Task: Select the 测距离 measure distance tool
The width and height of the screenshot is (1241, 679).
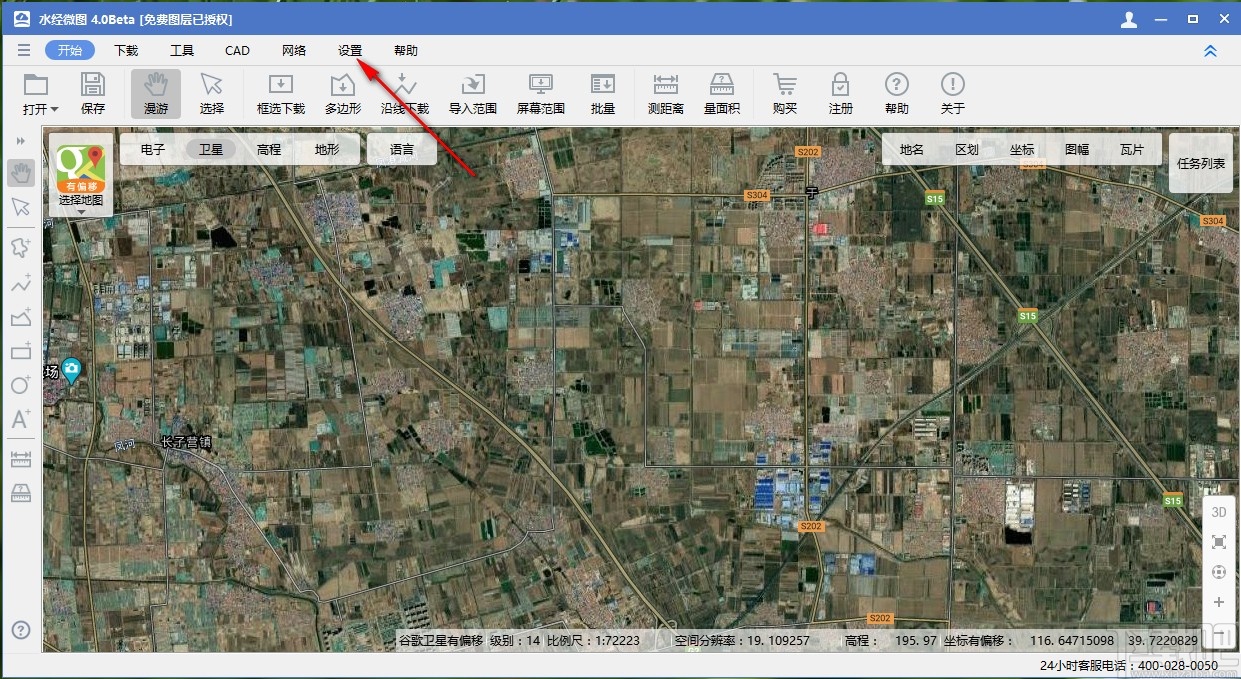Action: [666, 93]
